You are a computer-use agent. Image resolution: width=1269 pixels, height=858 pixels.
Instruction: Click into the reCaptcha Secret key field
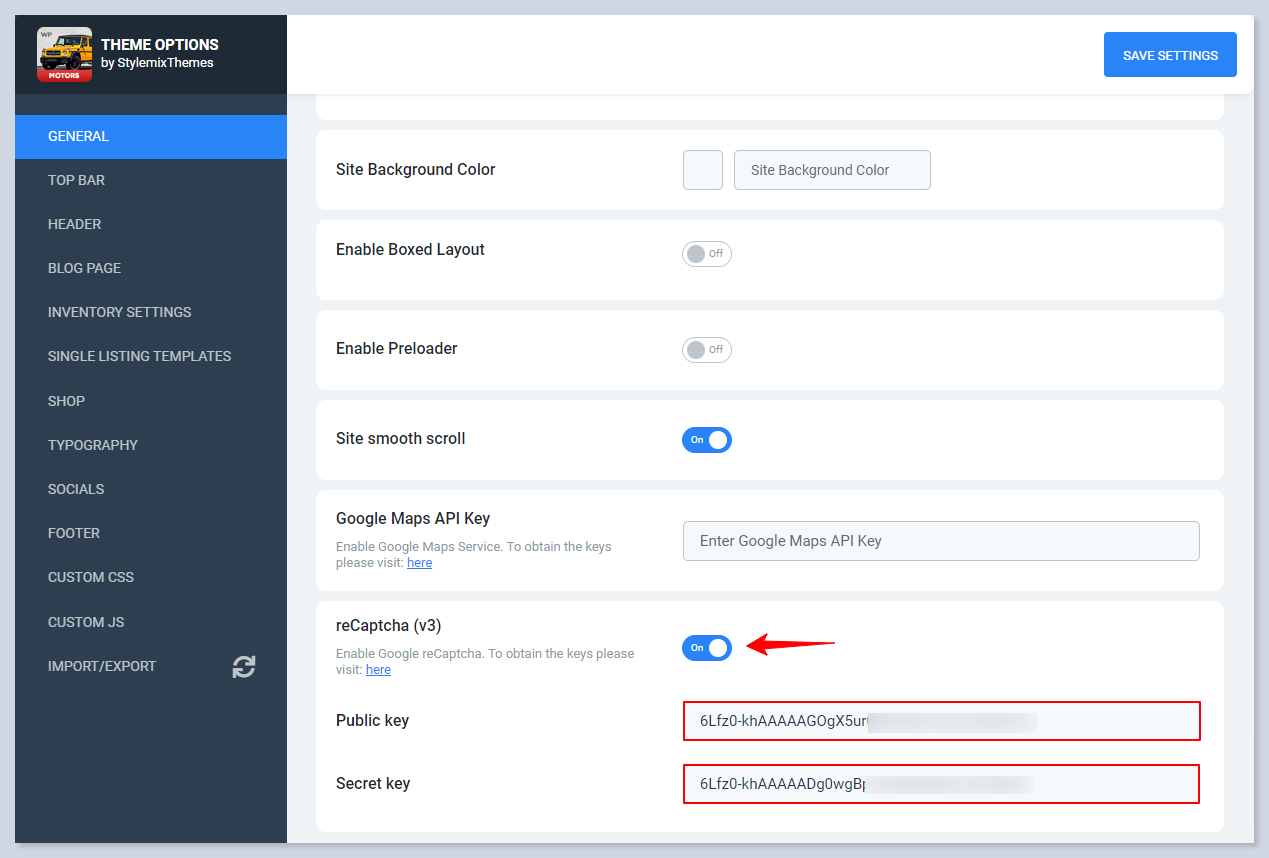click(940, 784)
